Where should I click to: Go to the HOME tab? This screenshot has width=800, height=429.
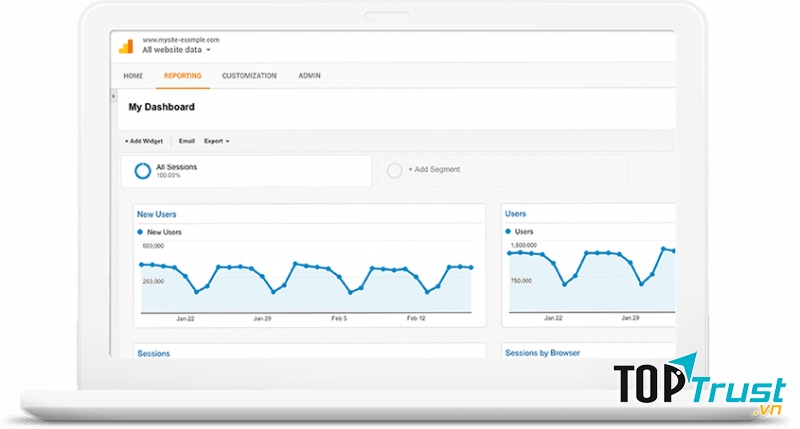pos(133,76)
